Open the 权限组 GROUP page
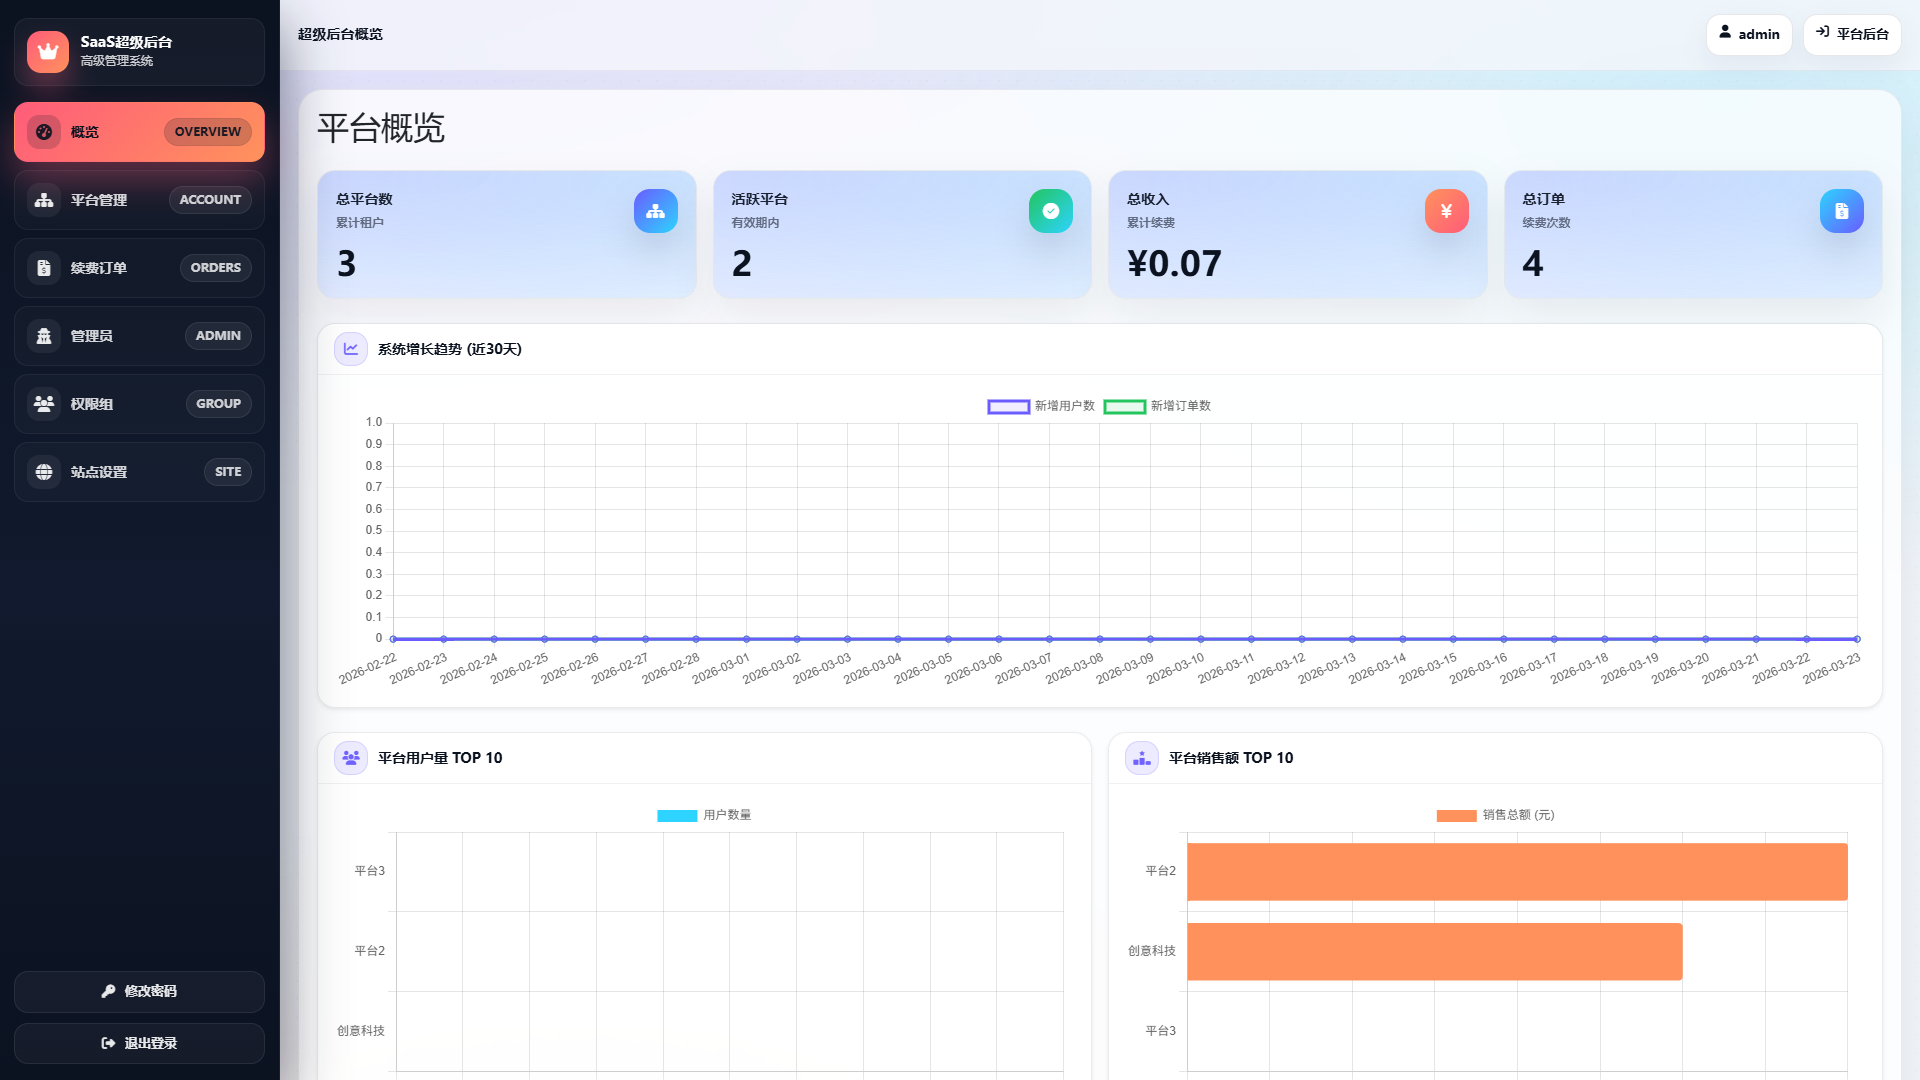This screenshot has width=1920, height=1080. 139,404
